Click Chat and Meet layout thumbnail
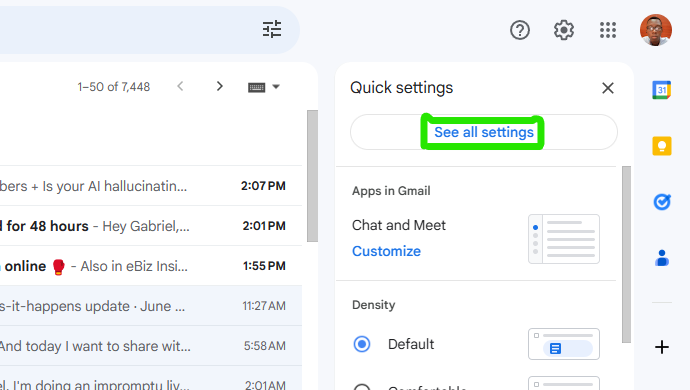This screenshot has height=390, width=690. pyautogui.click(x=564, y=239)
